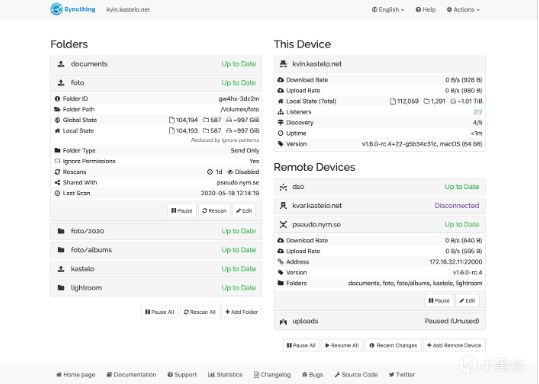Image resolution: width=539 pixels, height=384 pixels.
Task: Open the Changelog footer link
Action: click(272, 374)
